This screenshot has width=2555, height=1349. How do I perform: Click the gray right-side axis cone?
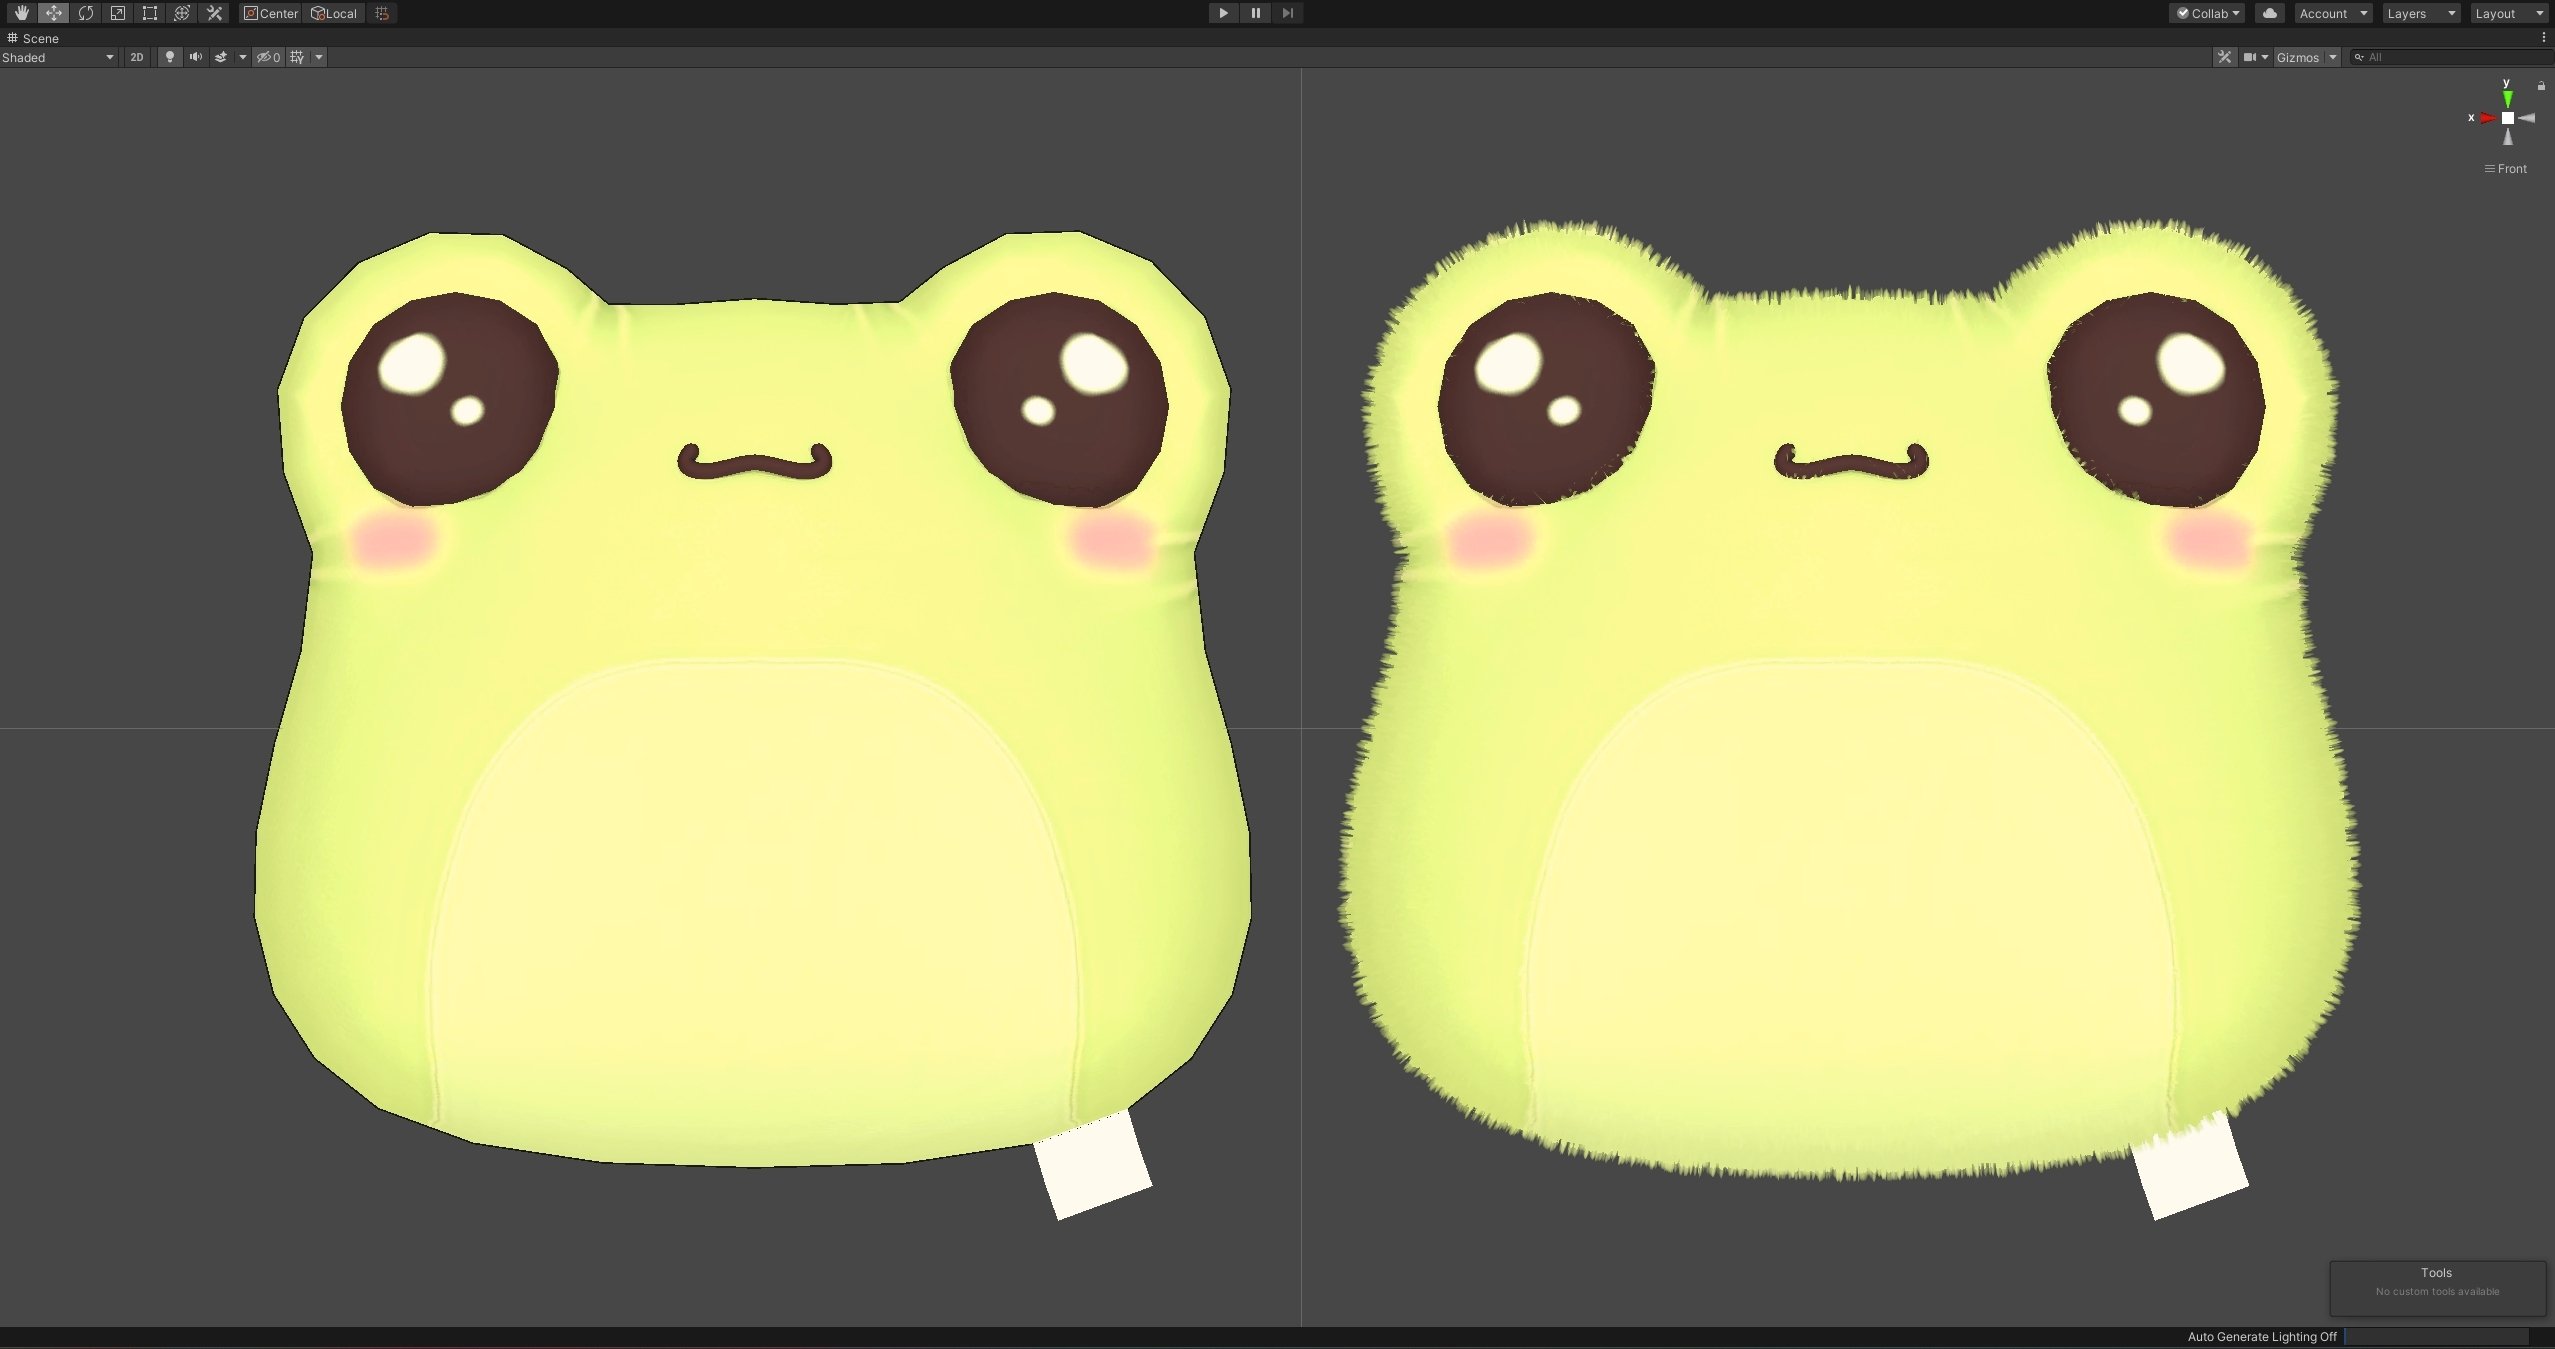pyautogui.click(x=2527, y=118)
